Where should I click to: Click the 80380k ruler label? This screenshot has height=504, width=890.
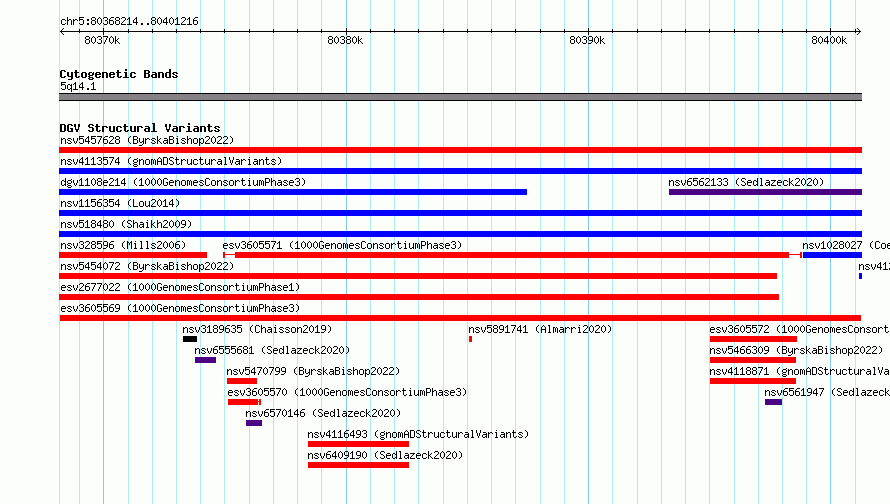pyautogui.click(x=345, y=40)
